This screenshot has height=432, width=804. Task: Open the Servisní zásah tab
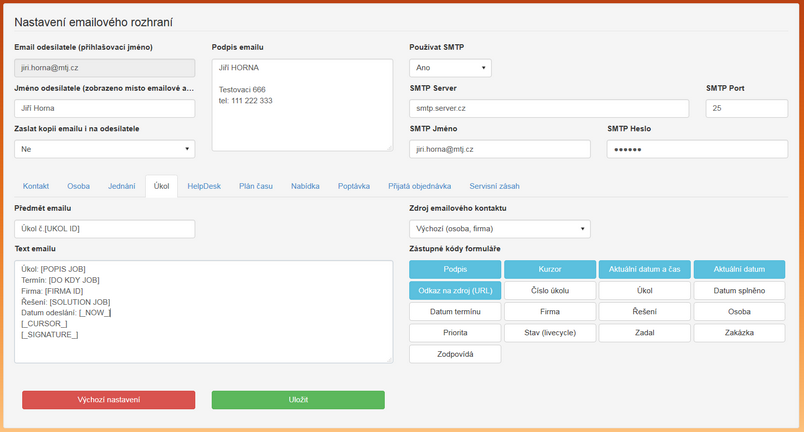(x=494, y=186)
